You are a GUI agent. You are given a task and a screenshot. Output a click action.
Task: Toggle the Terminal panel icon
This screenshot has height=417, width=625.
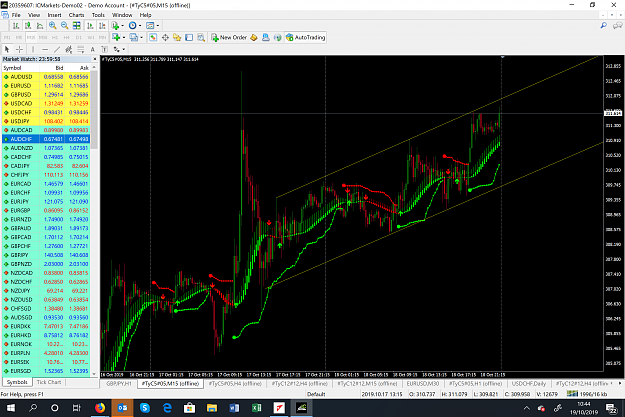[x=189, y=37]
